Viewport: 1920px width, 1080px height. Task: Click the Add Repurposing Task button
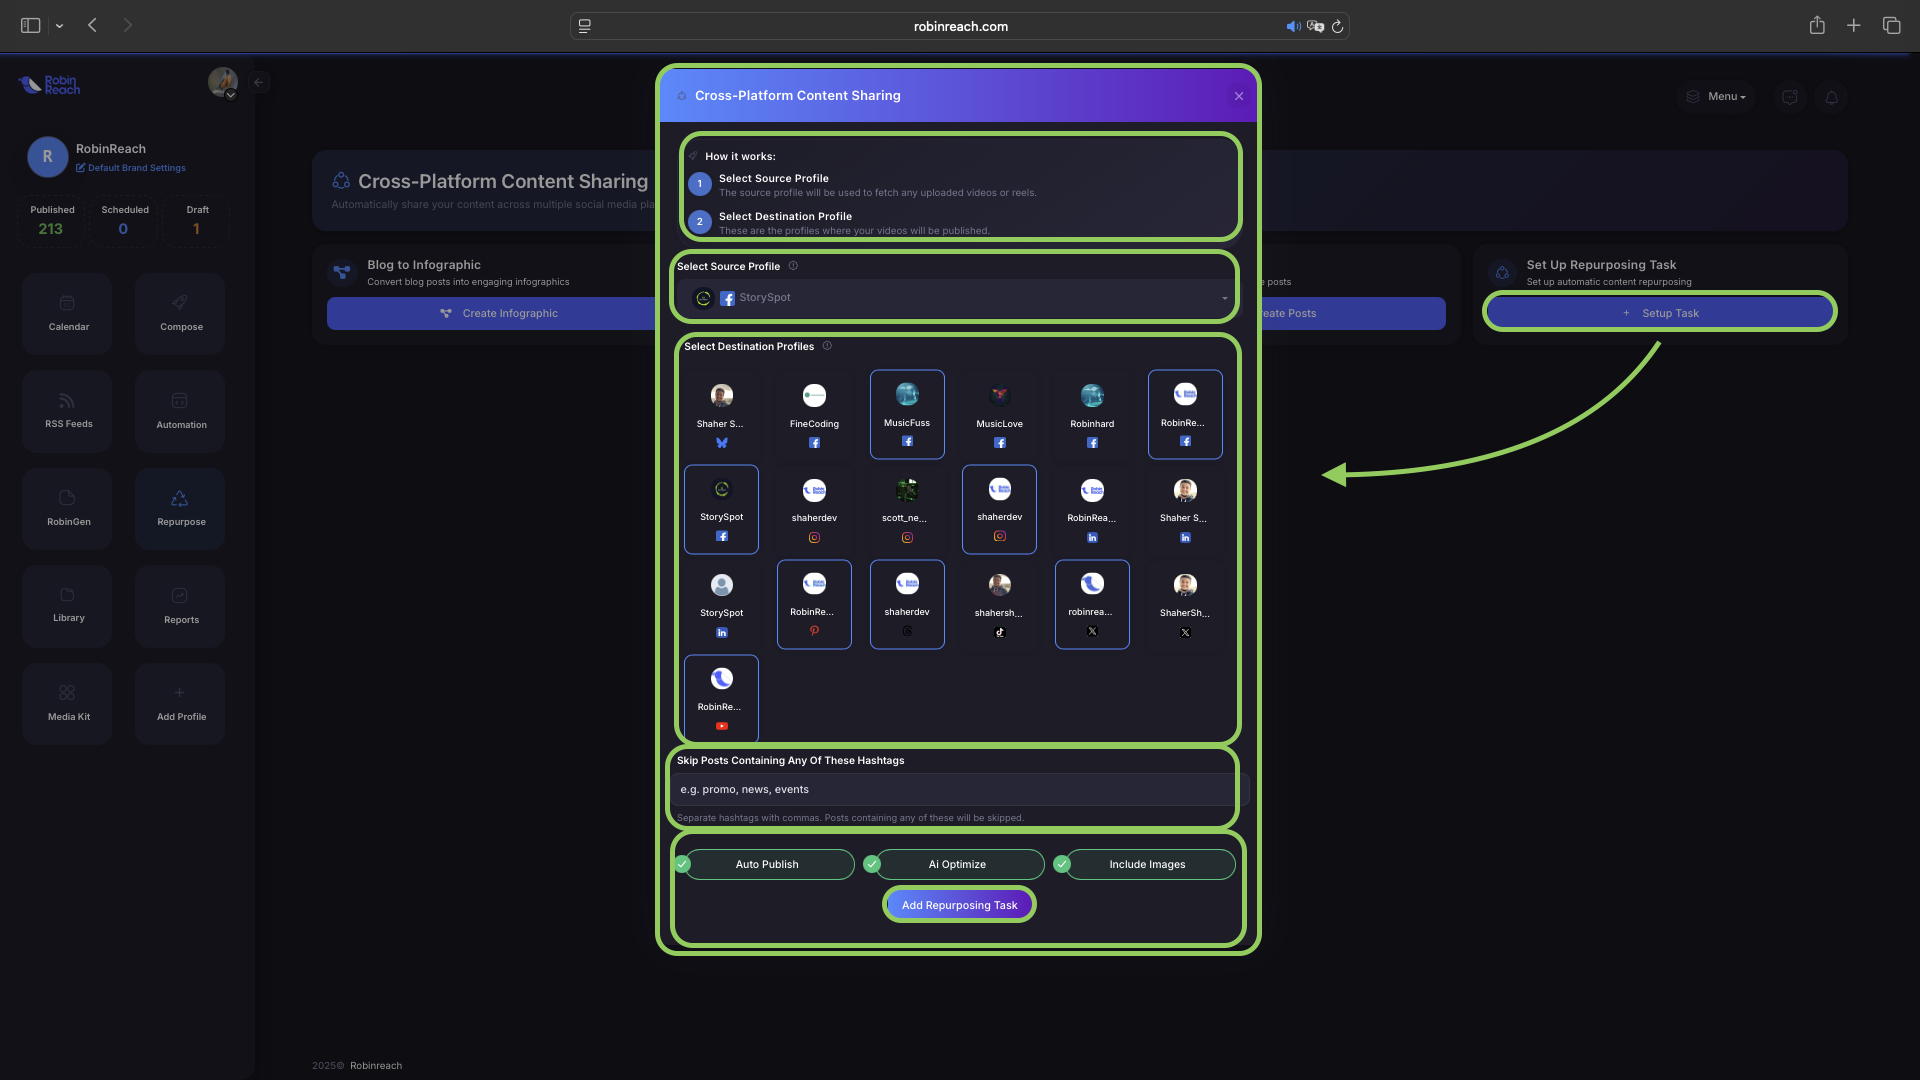(x=959, y=905)
